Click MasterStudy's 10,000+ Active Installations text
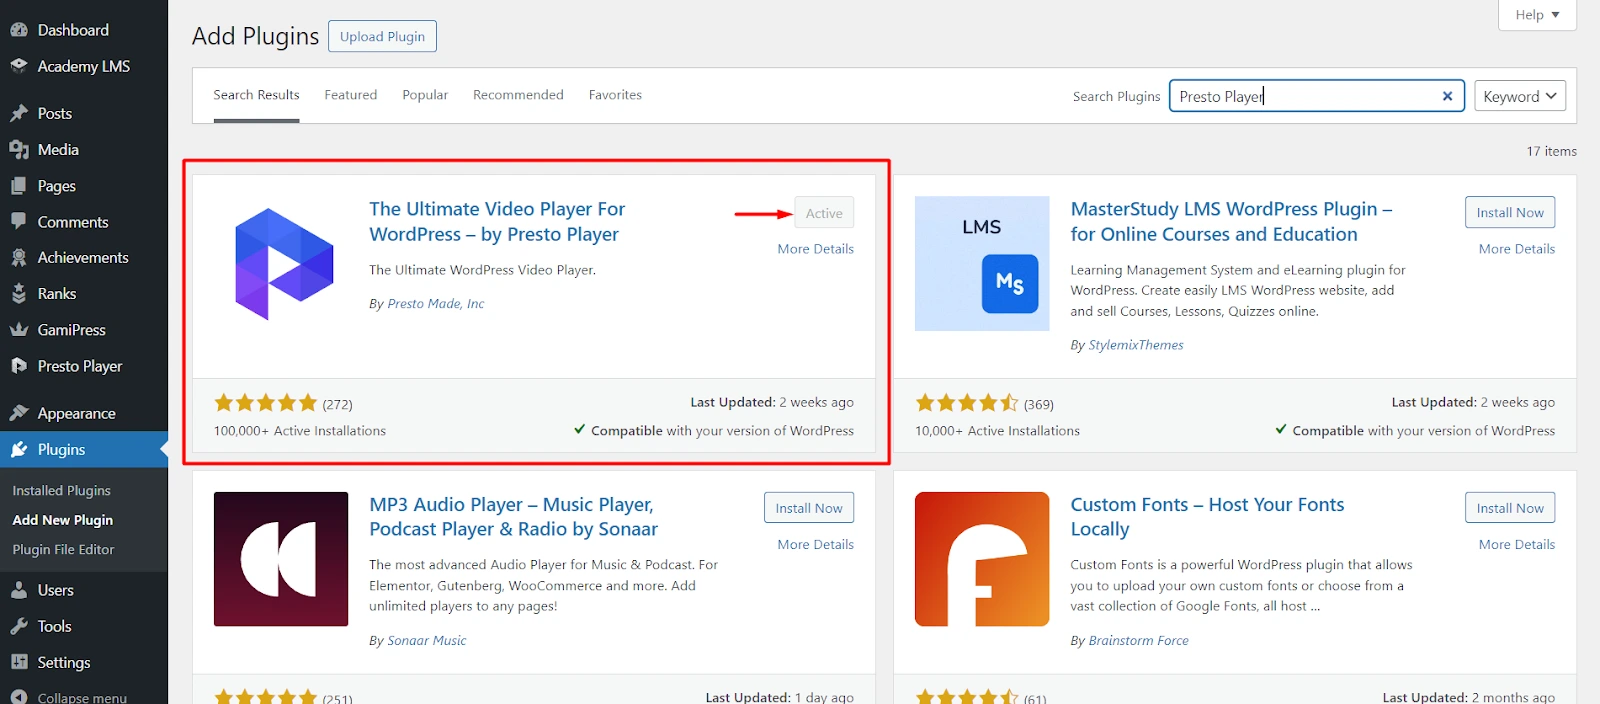Viewport: 1600px width, 704px height. click(x=997, y=431)
